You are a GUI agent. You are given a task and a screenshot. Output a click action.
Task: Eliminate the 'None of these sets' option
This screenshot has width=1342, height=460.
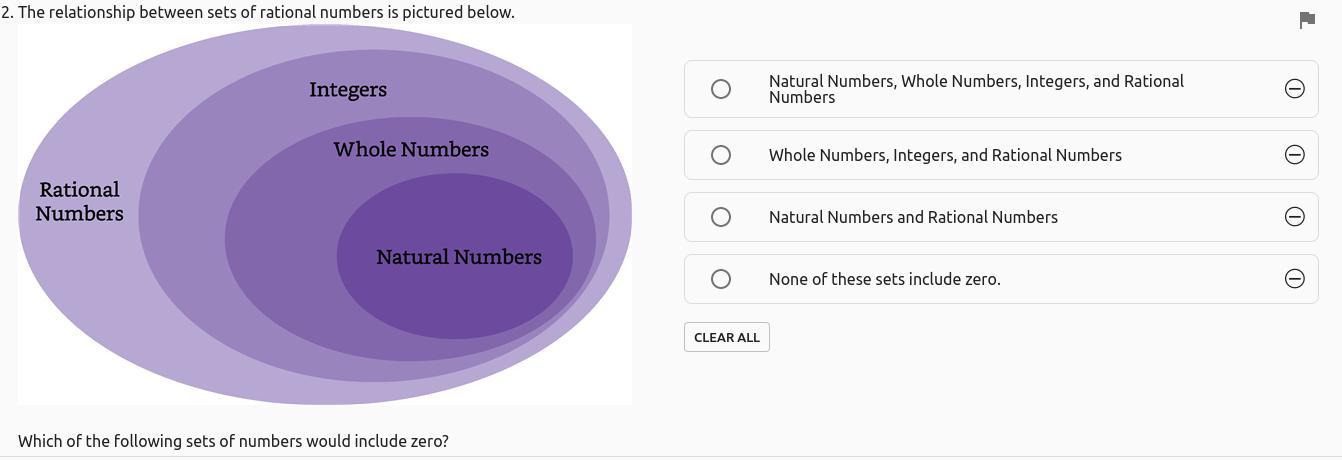click(1294, 279)
